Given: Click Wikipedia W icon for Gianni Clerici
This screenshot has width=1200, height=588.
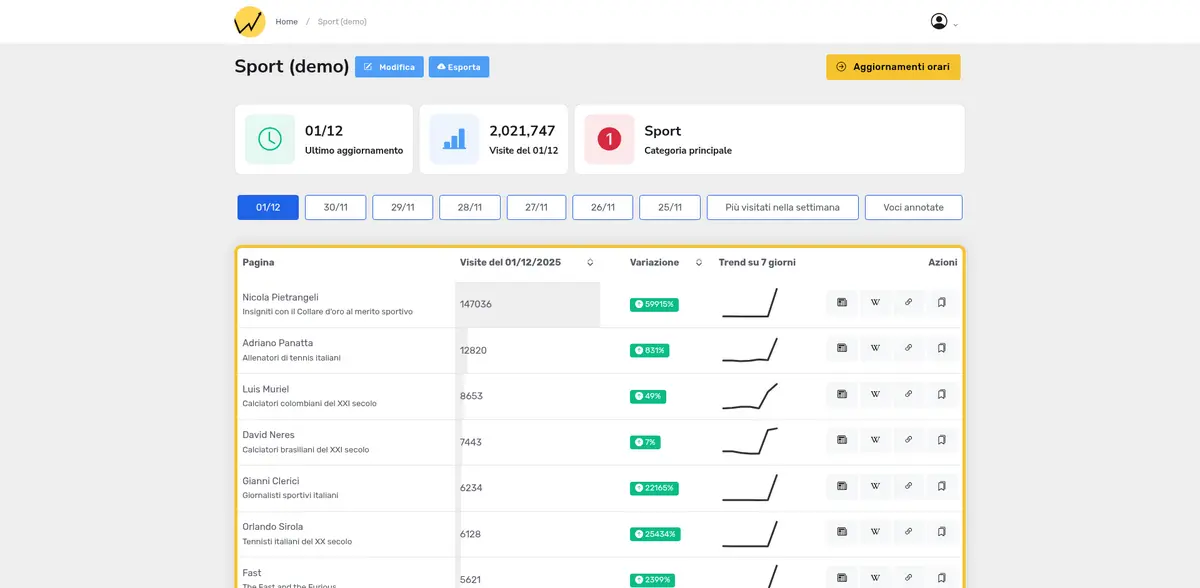Looking at the screenshot, I should tap(875, 486).
